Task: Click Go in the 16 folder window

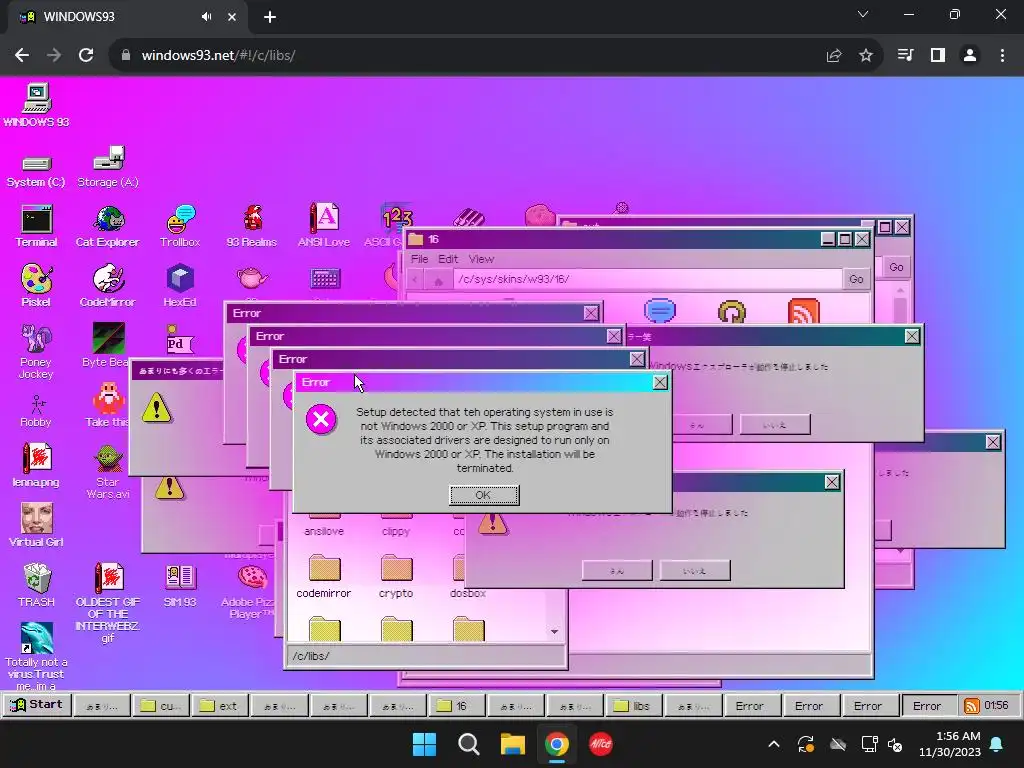Action: [856, 279]
